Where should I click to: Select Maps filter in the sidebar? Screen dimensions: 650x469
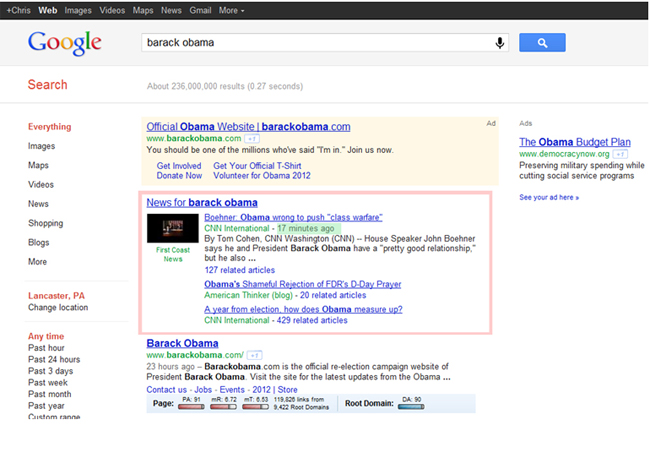(x=38, y=165)
